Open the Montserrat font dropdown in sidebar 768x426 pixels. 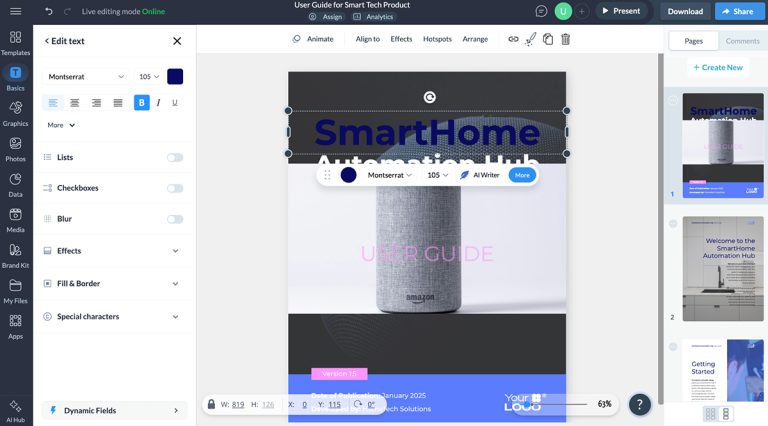(x=86, y=77)
